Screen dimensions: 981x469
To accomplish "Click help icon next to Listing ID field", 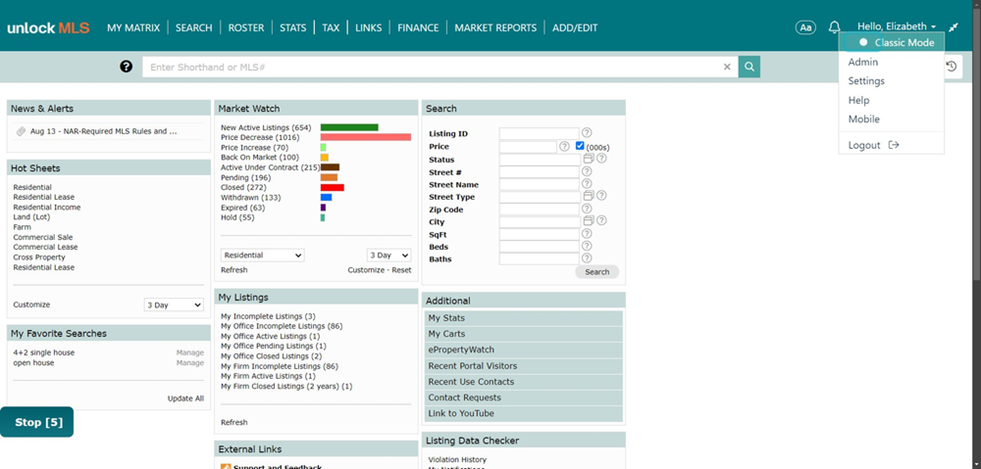I will pos(587,133).
